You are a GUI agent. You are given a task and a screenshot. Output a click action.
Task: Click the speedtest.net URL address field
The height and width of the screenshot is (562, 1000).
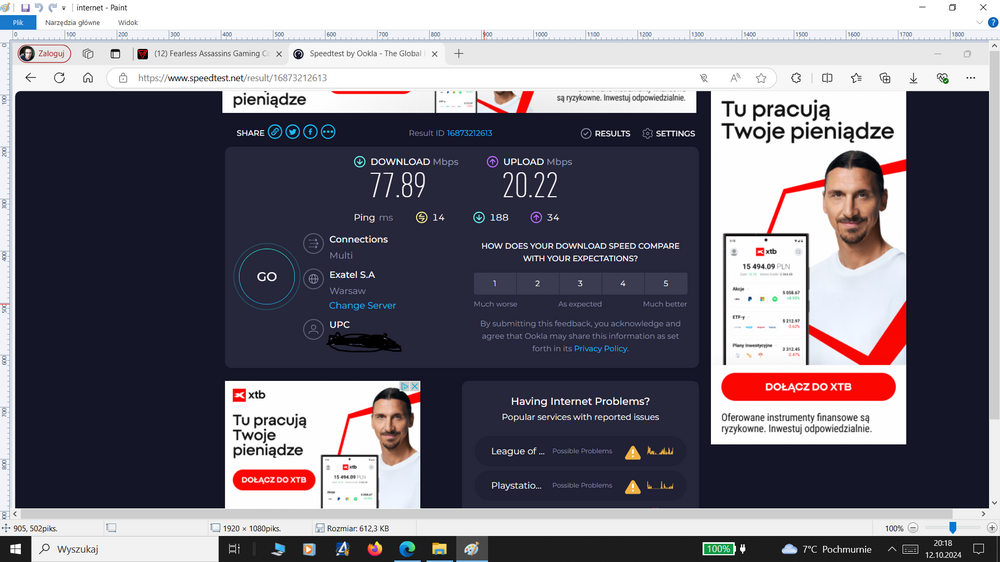point(408,78)
